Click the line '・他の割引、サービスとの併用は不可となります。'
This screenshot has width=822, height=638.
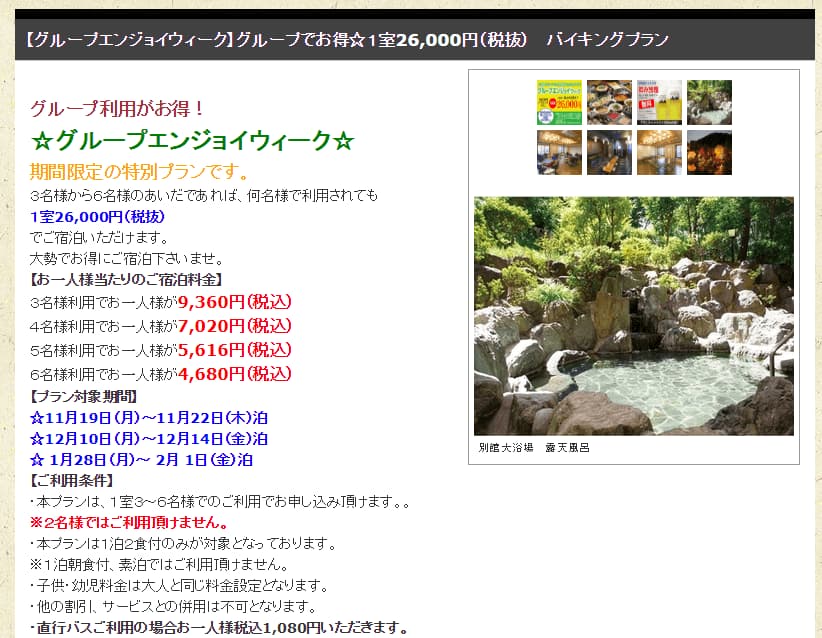tap(174, 607)
